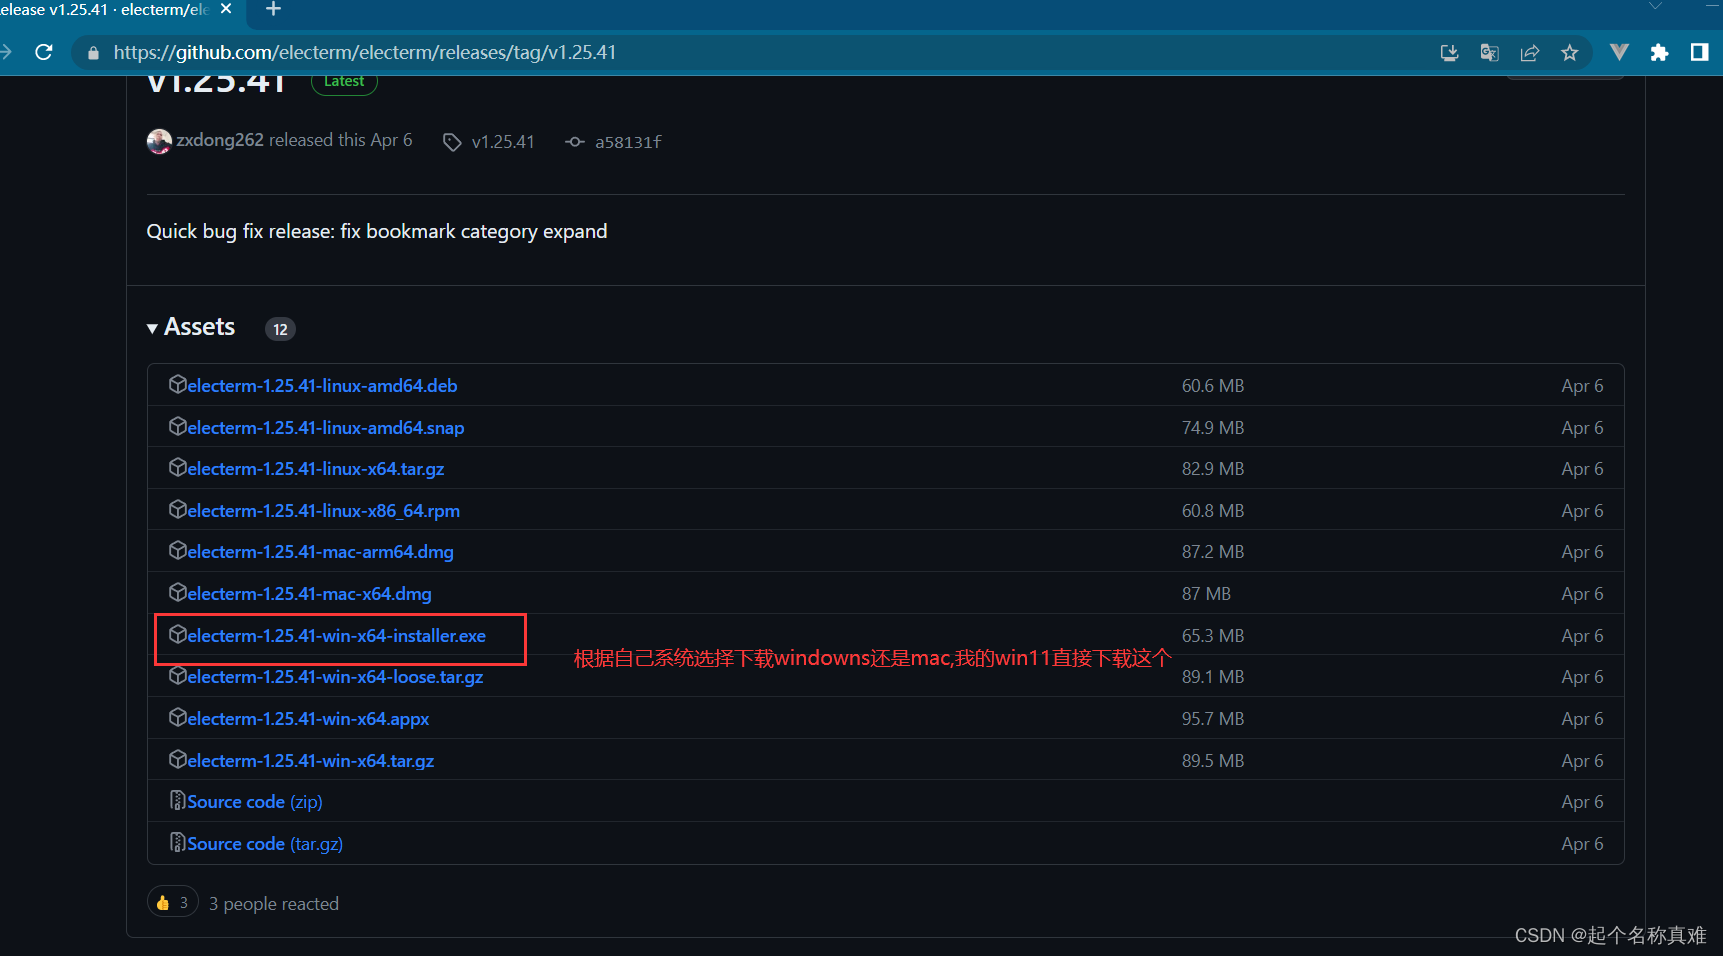Open the V-shaped extension icon
1723x956 pixels.
(1619, 52)
